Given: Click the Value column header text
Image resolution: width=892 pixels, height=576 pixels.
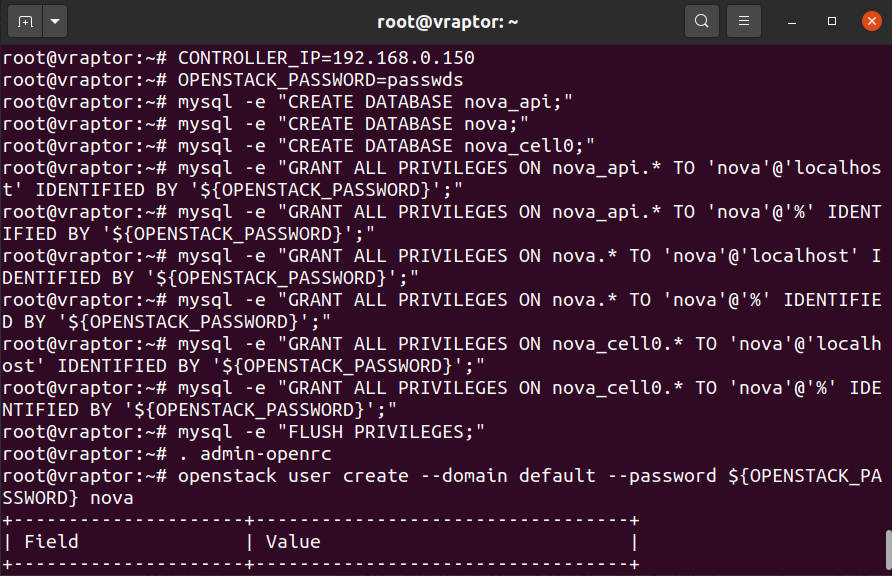Looking at the screenshot, I should [293, 542].
